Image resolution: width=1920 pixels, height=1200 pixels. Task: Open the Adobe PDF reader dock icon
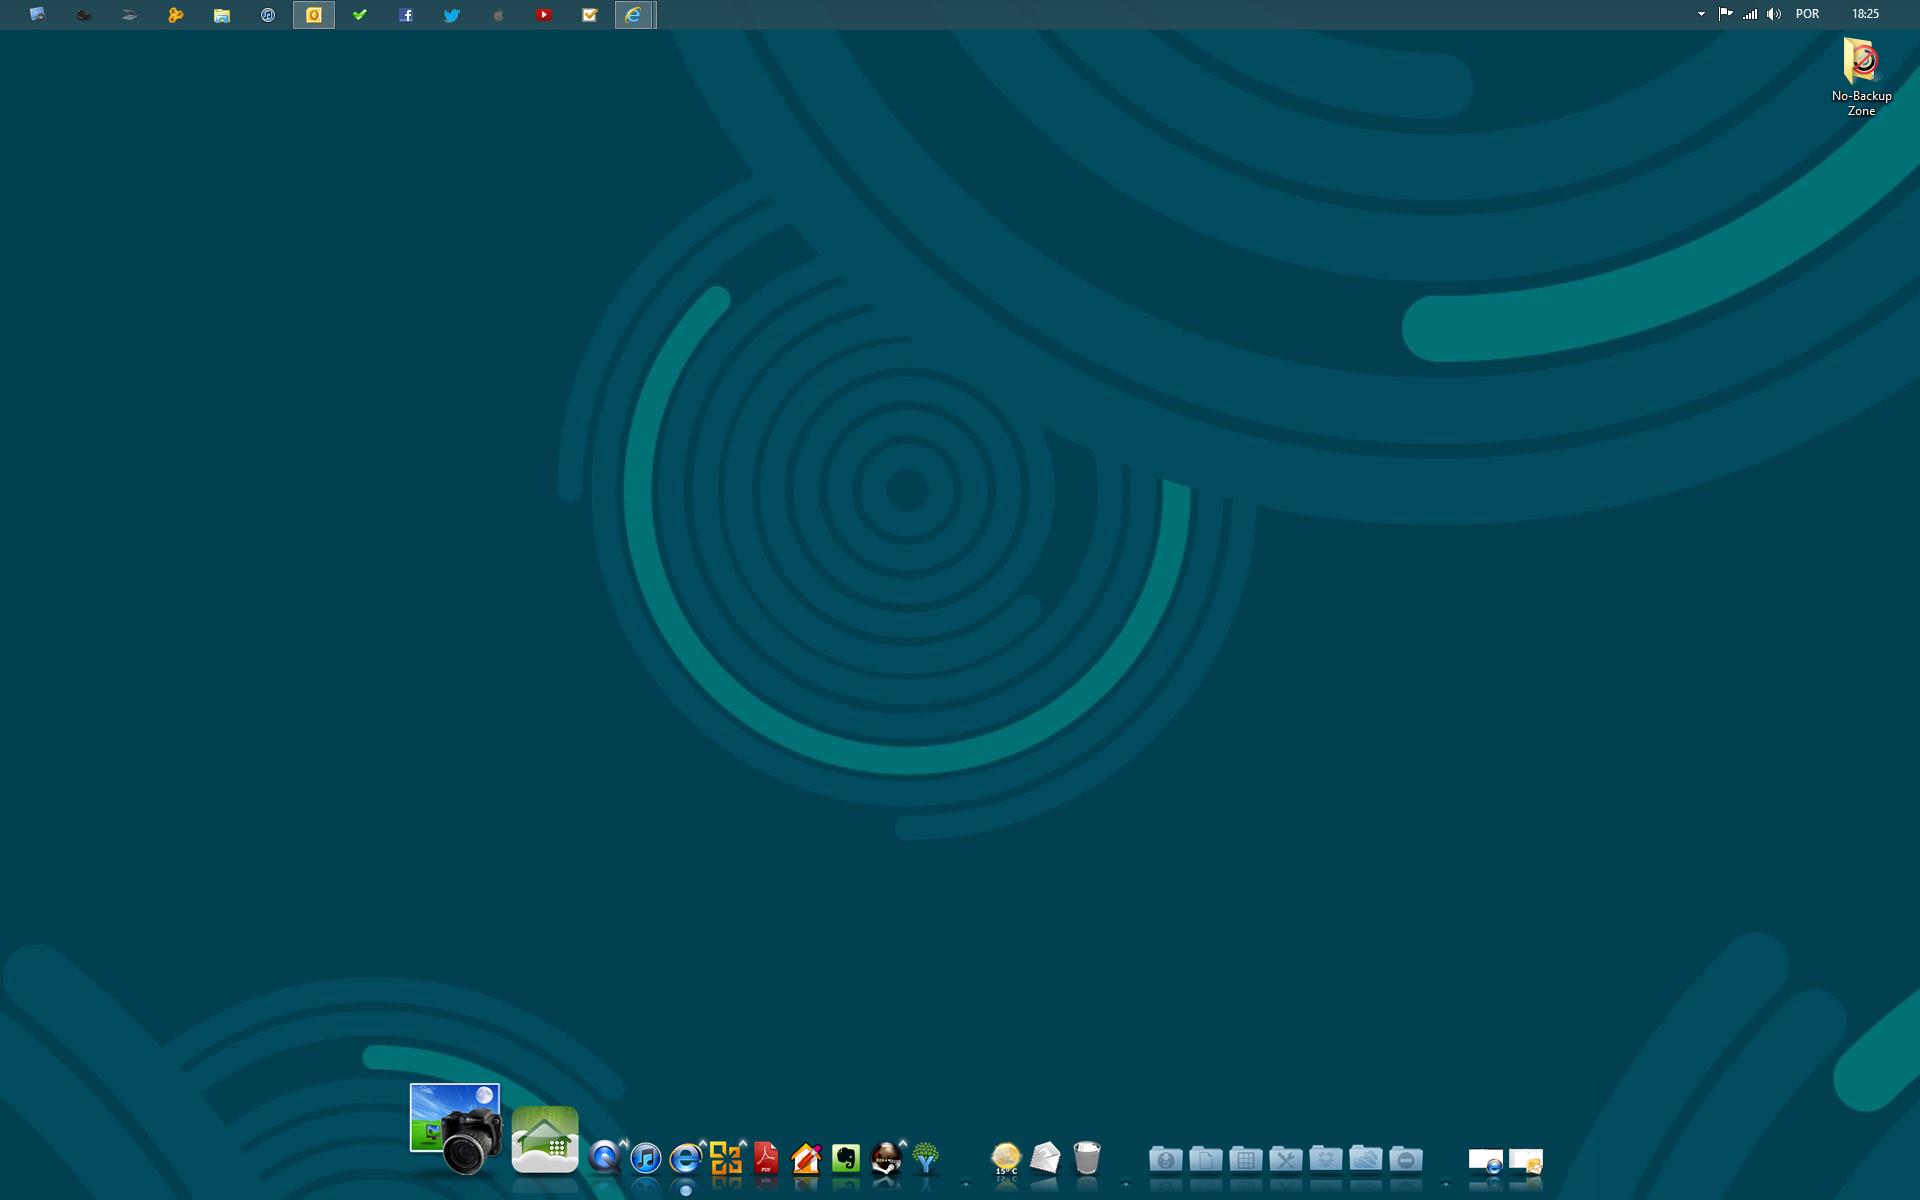[x=766, y=1158]
